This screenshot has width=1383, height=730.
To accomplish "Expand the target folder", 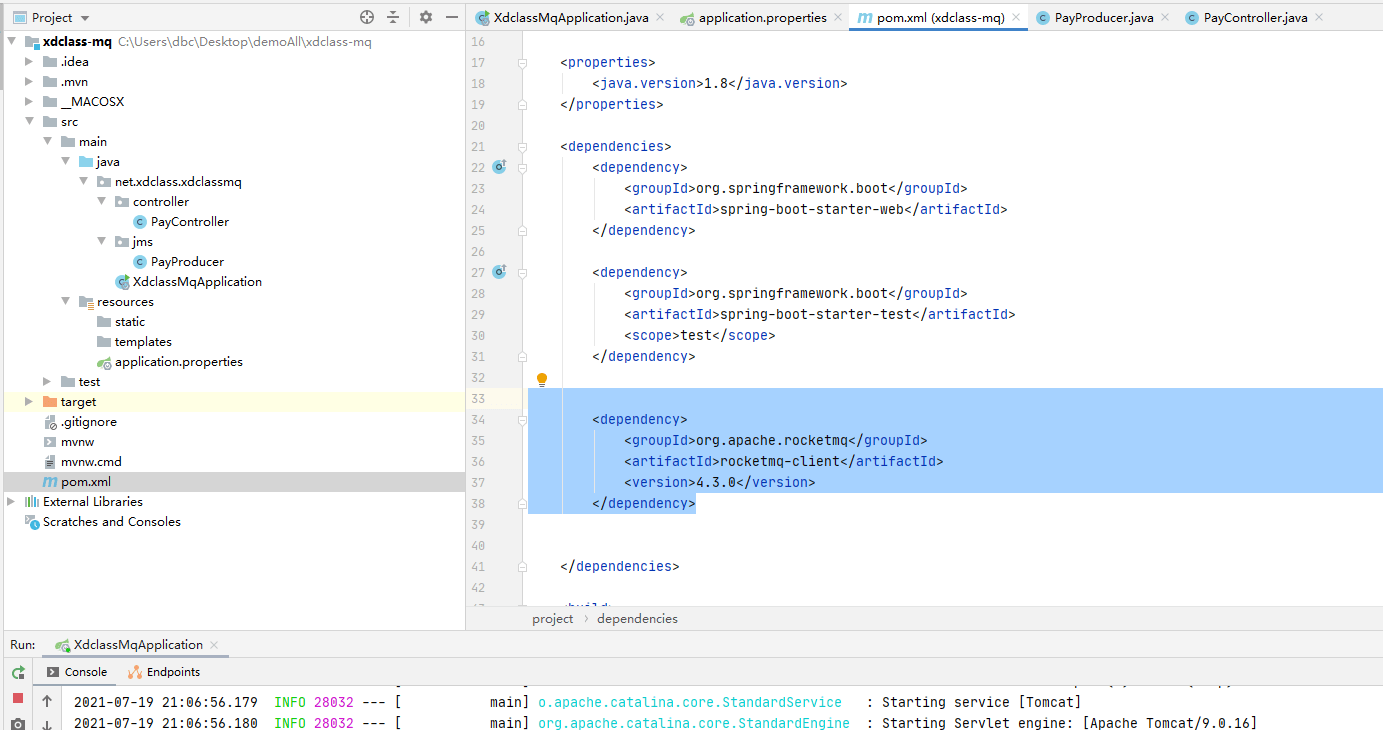I will tap(30, 402).
